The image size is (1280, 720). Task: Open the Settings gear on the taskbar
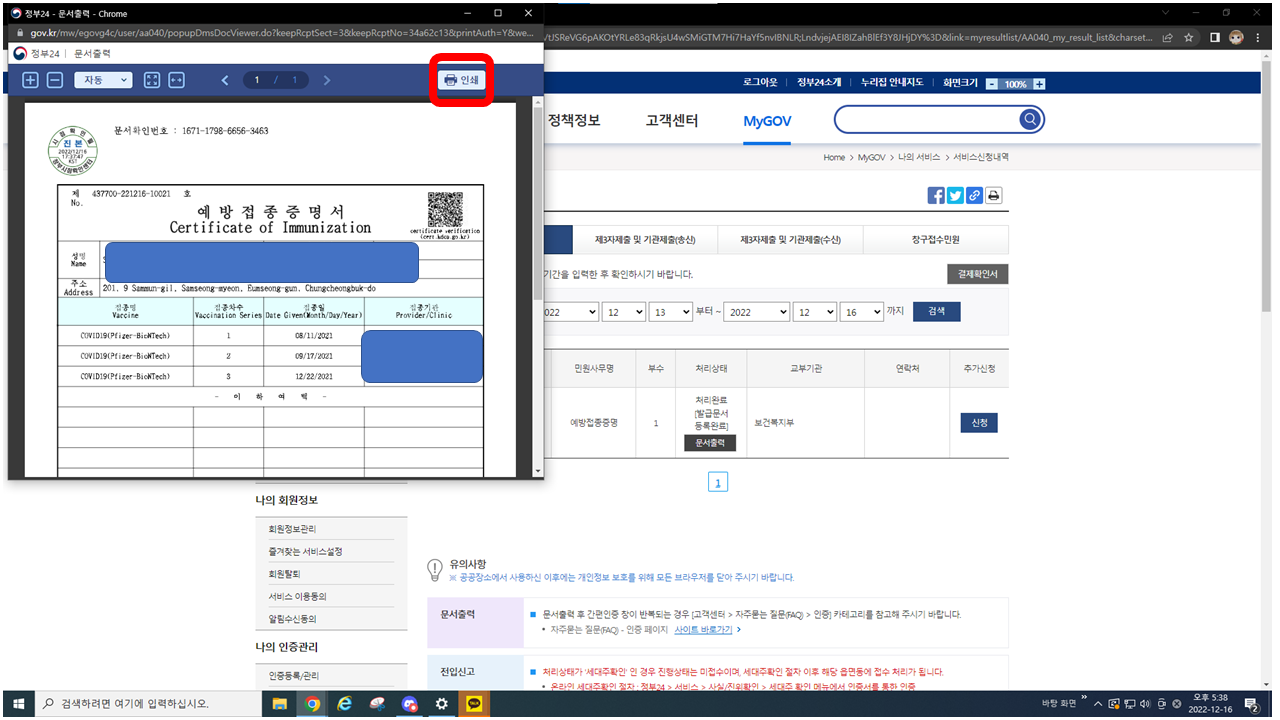pyautogui.click(x=441, y=704)
